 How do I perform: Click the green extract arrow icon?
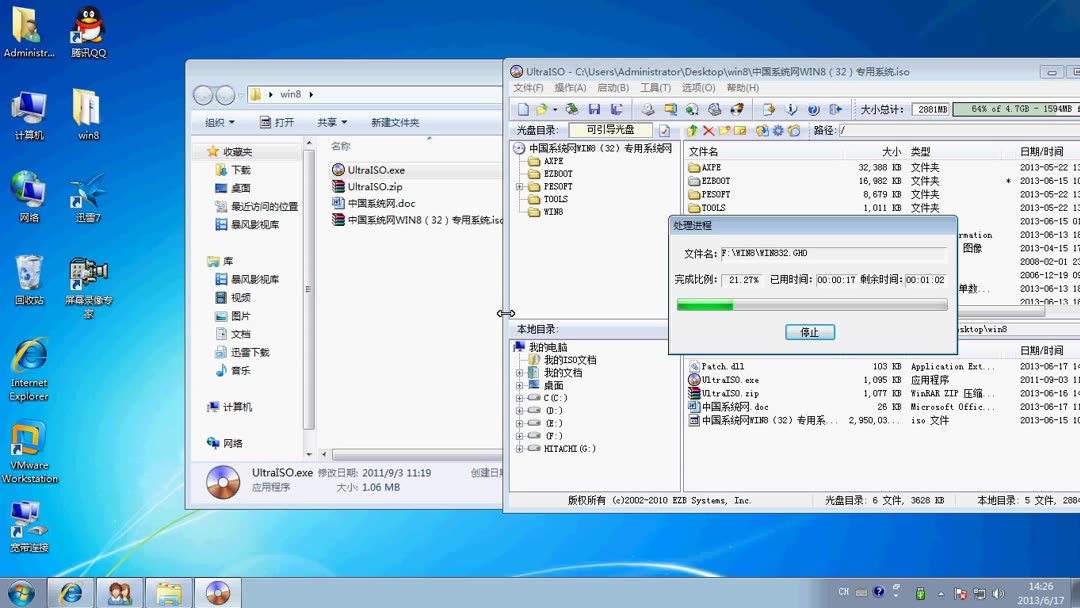693,130
